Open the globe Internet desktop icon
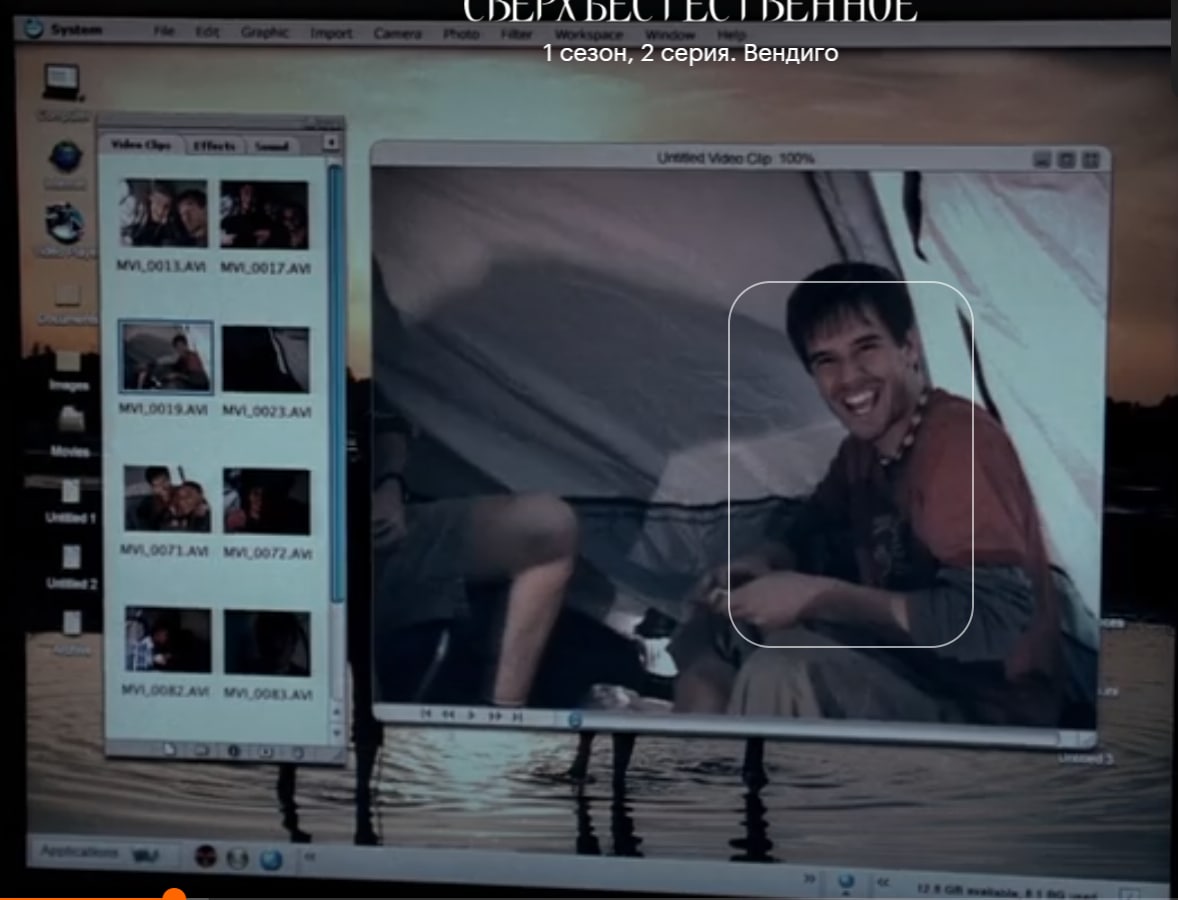1178x900 pixels. pos(65,158)
